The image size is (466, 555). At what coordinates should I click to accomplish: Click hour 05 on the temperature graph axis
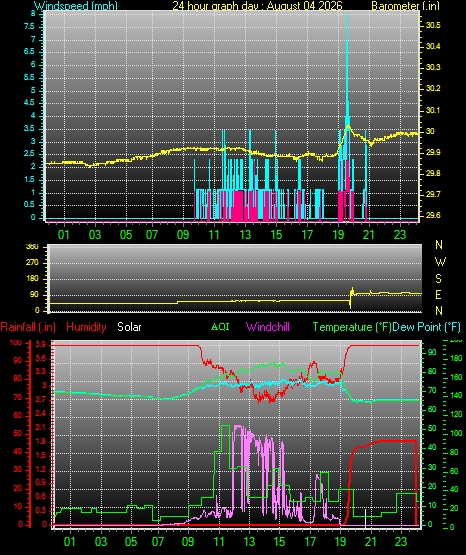coord(131,542)
